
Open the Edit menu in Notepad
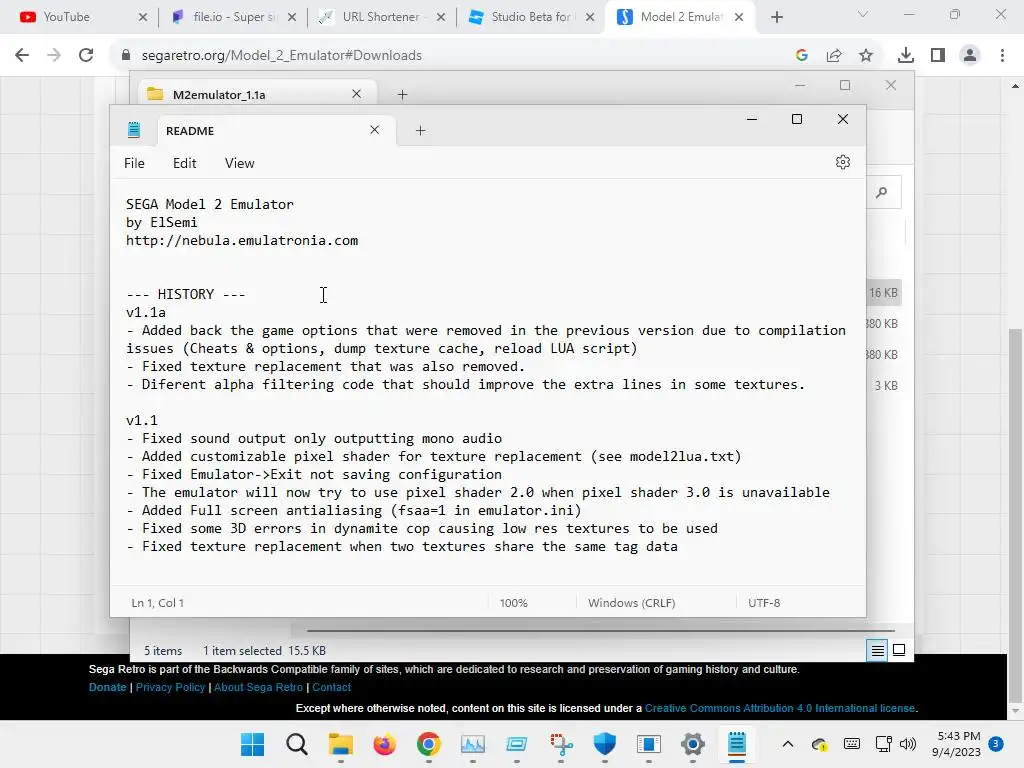pyautogui.click(x=184, y=163)
